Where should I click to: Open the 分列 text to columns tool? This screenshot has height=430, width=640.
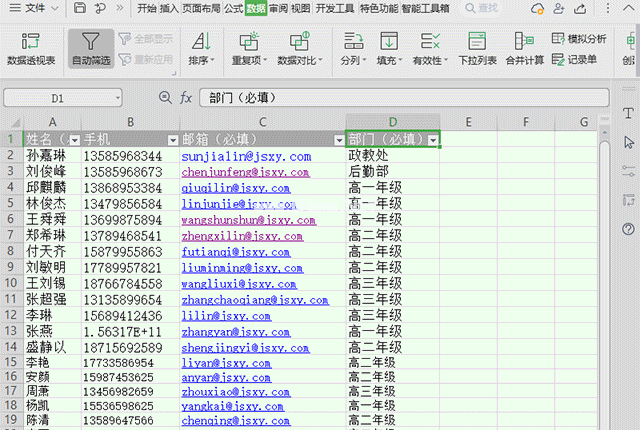point(353,49)
